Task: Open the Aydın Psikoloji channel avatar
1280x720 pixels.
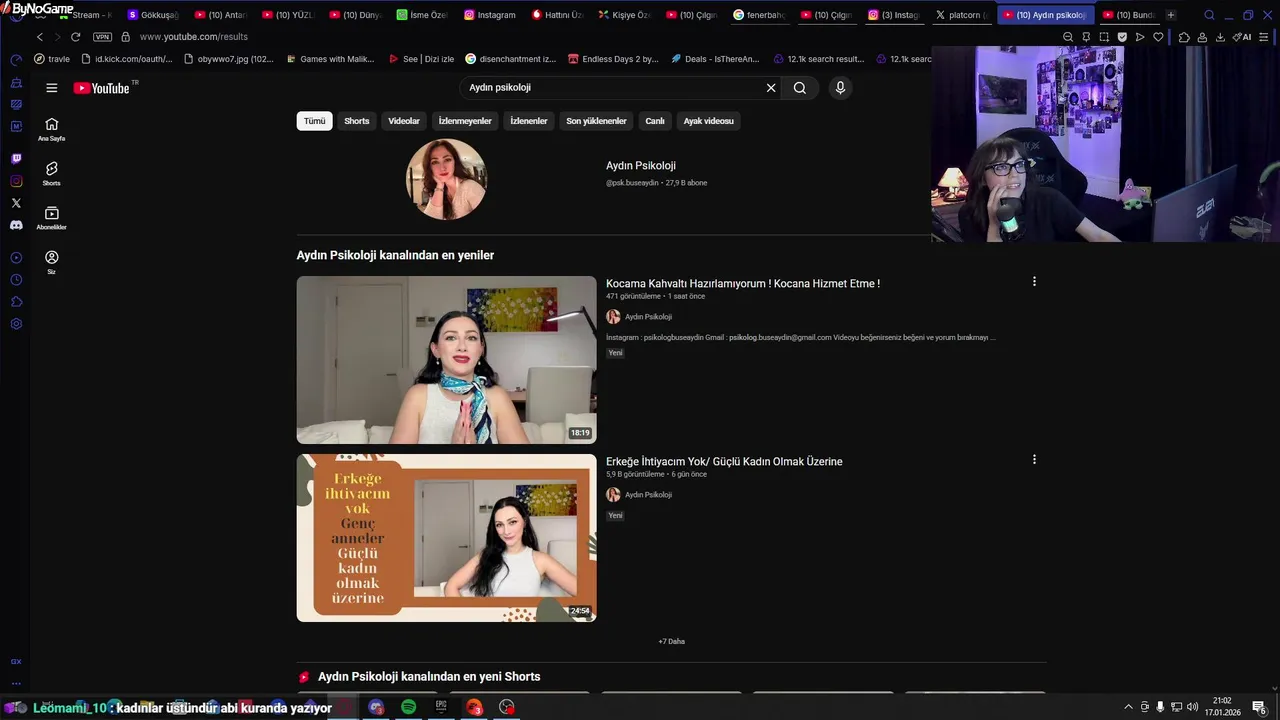Action: click(x=446, y=179)
